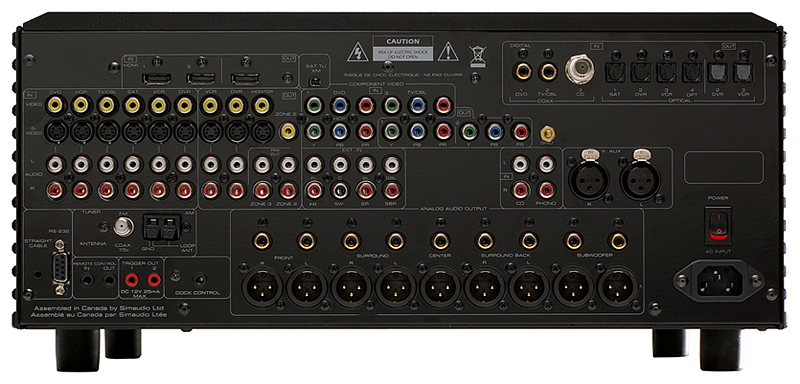Click the coax 3 CD digital input
800x384 pixels.
pos(579,68)
